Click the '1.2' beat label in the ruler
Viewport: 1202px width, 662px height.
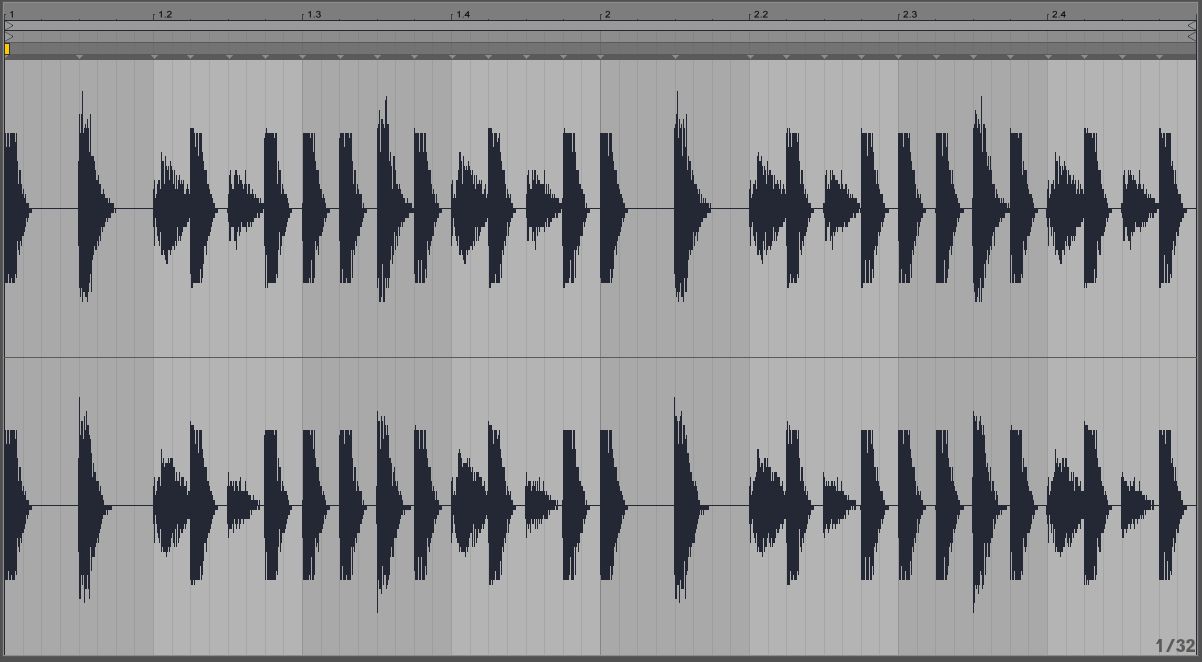(x=165, y=15)
